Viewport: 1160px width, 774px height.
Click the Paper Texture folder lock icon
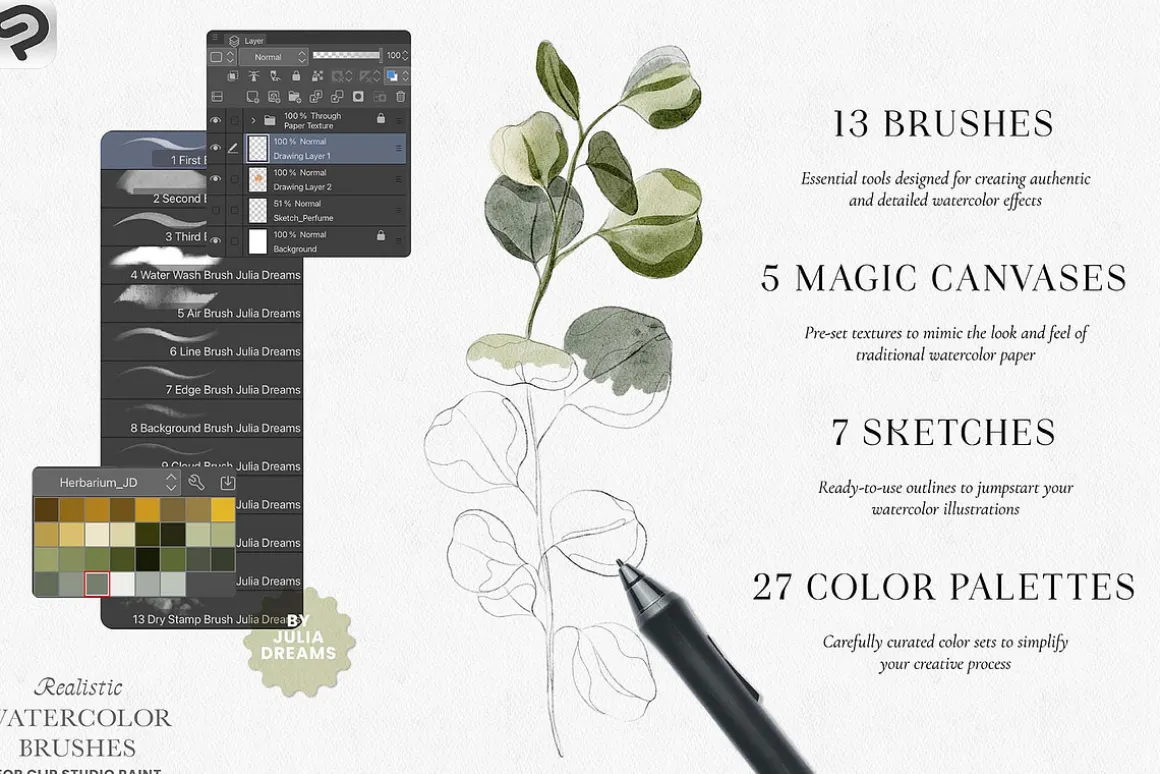point(381,118)
